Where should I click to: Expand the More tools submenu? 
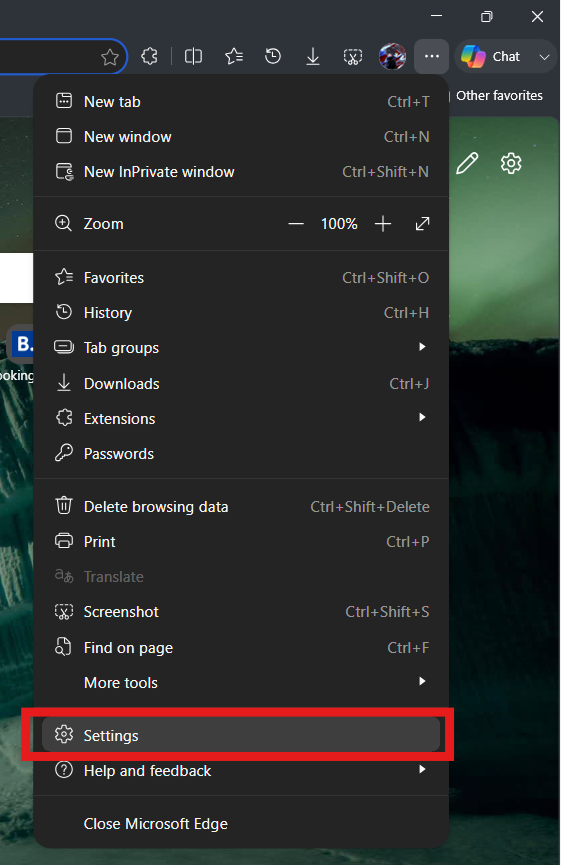tap(241, 683)
